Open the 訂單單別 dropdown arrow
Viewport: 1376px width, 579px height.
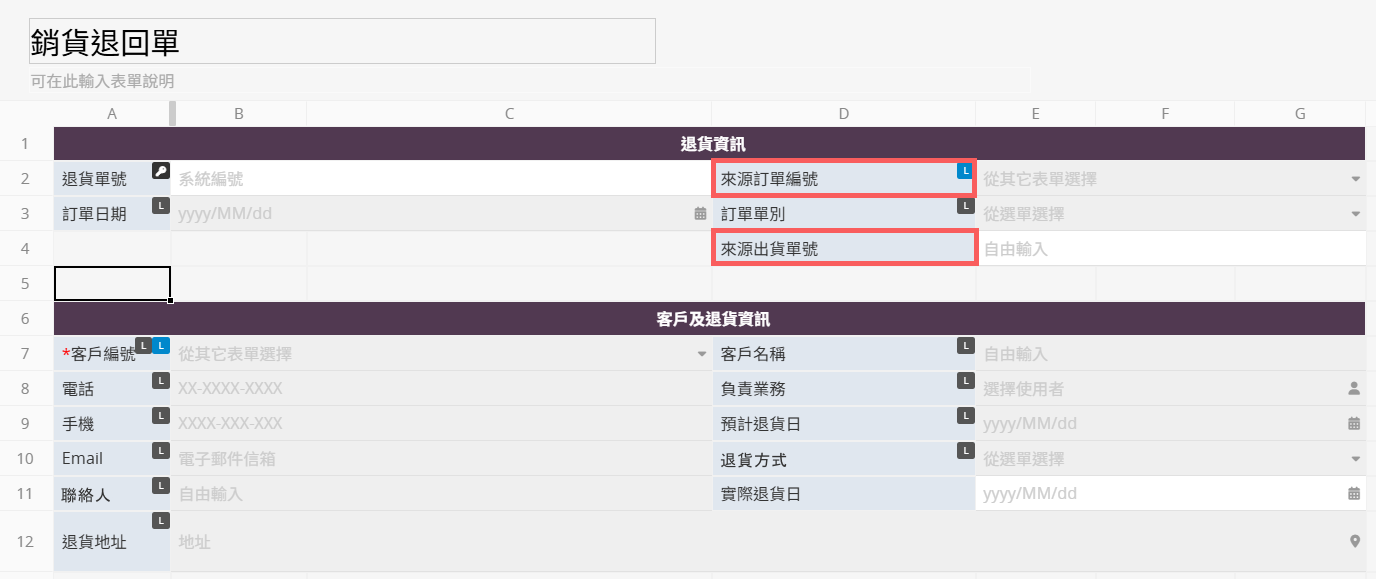pos(1356,214)
